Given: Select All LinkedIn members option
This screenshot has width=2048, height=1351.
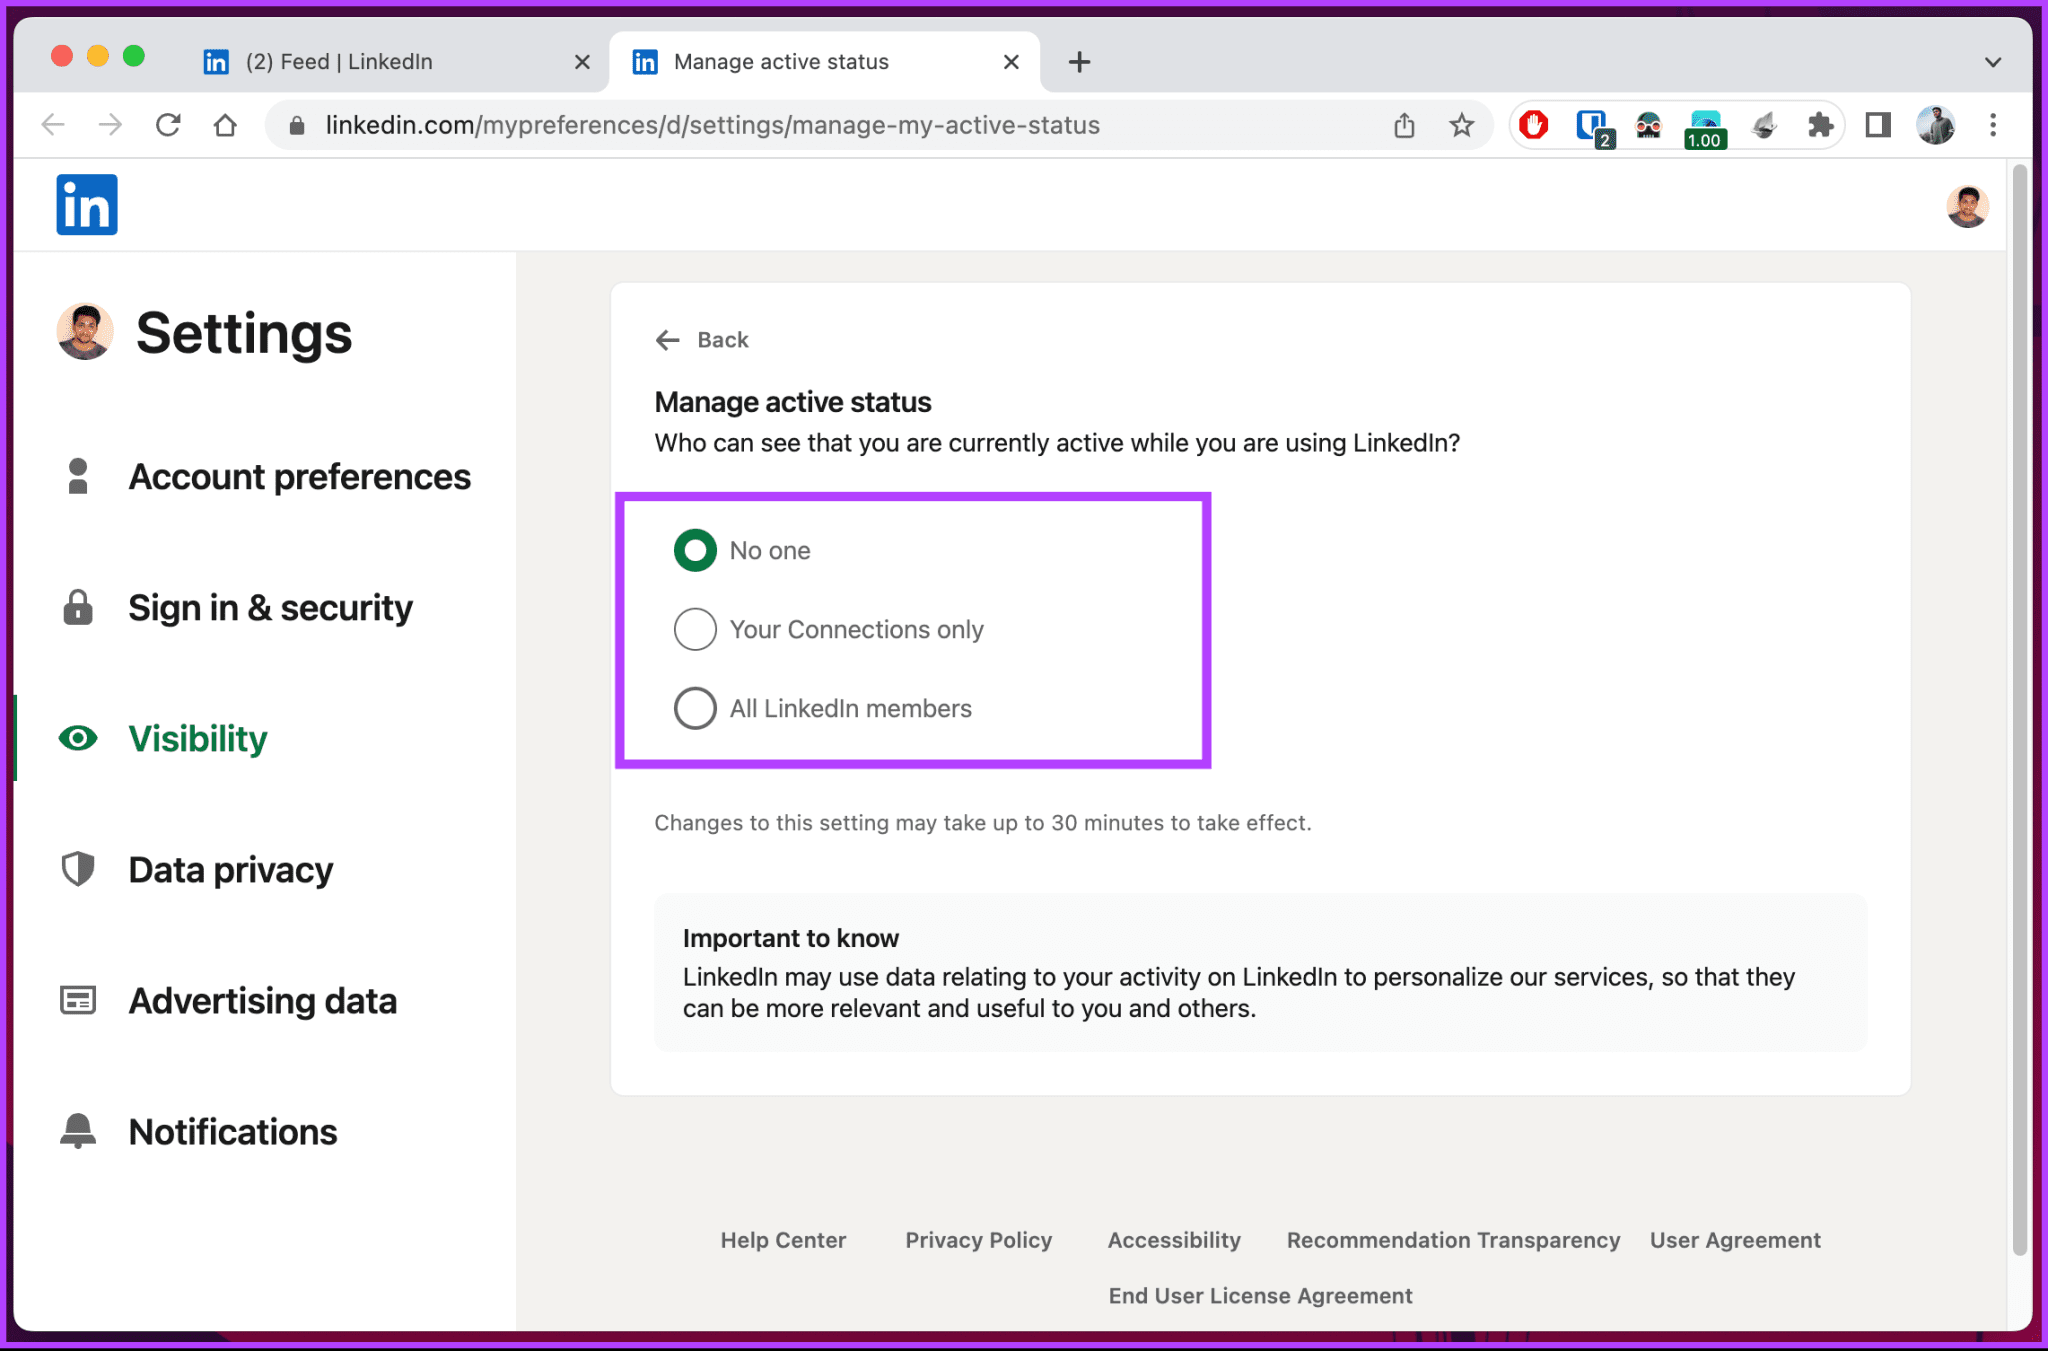Looking at the screenshot, I should [x=693, y=709].
